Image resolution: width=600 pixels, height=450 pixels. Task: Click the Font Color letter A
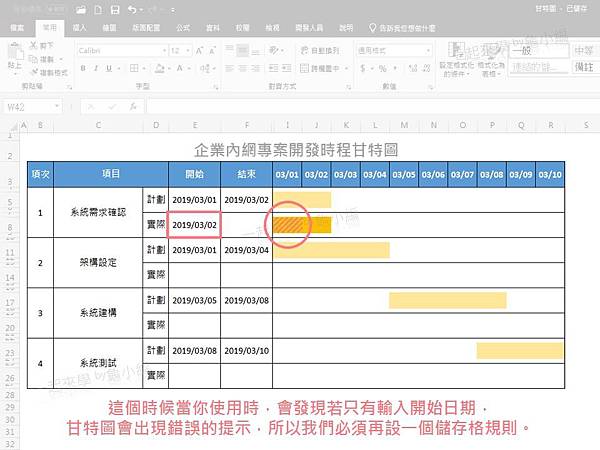pos(179,68)
